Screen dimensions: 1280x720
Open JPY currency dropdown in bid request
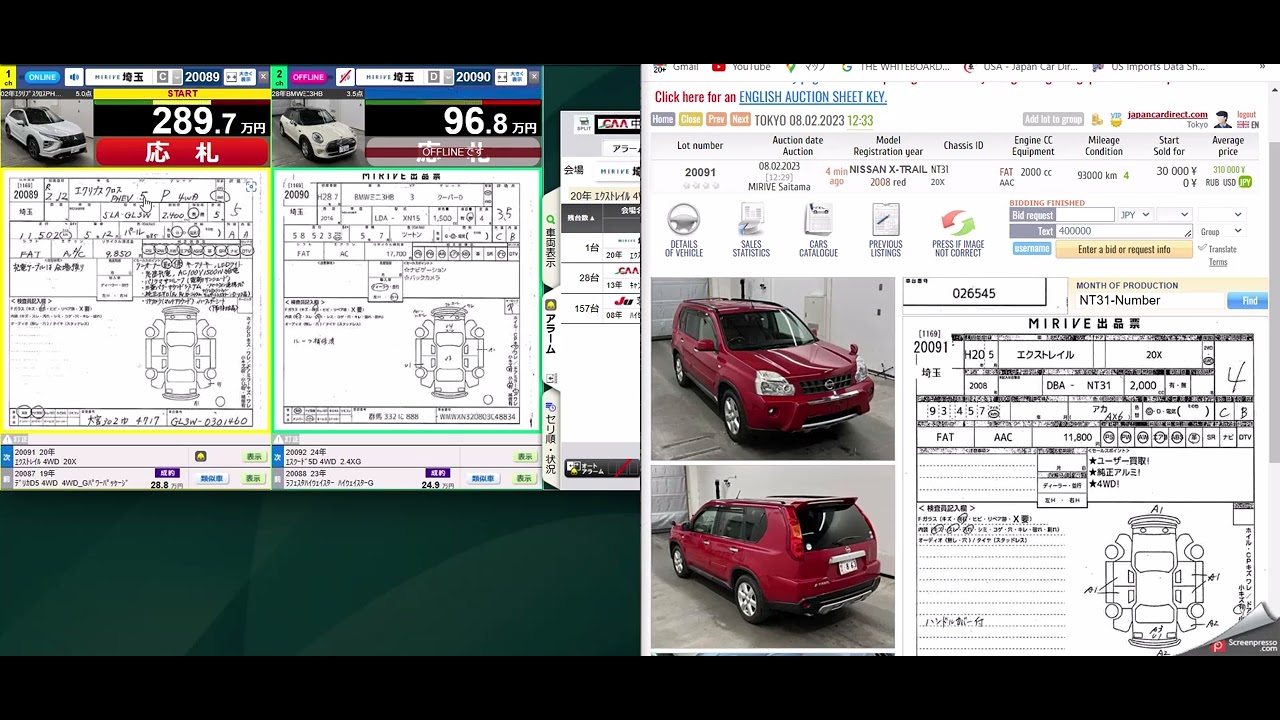(1135, 214)
